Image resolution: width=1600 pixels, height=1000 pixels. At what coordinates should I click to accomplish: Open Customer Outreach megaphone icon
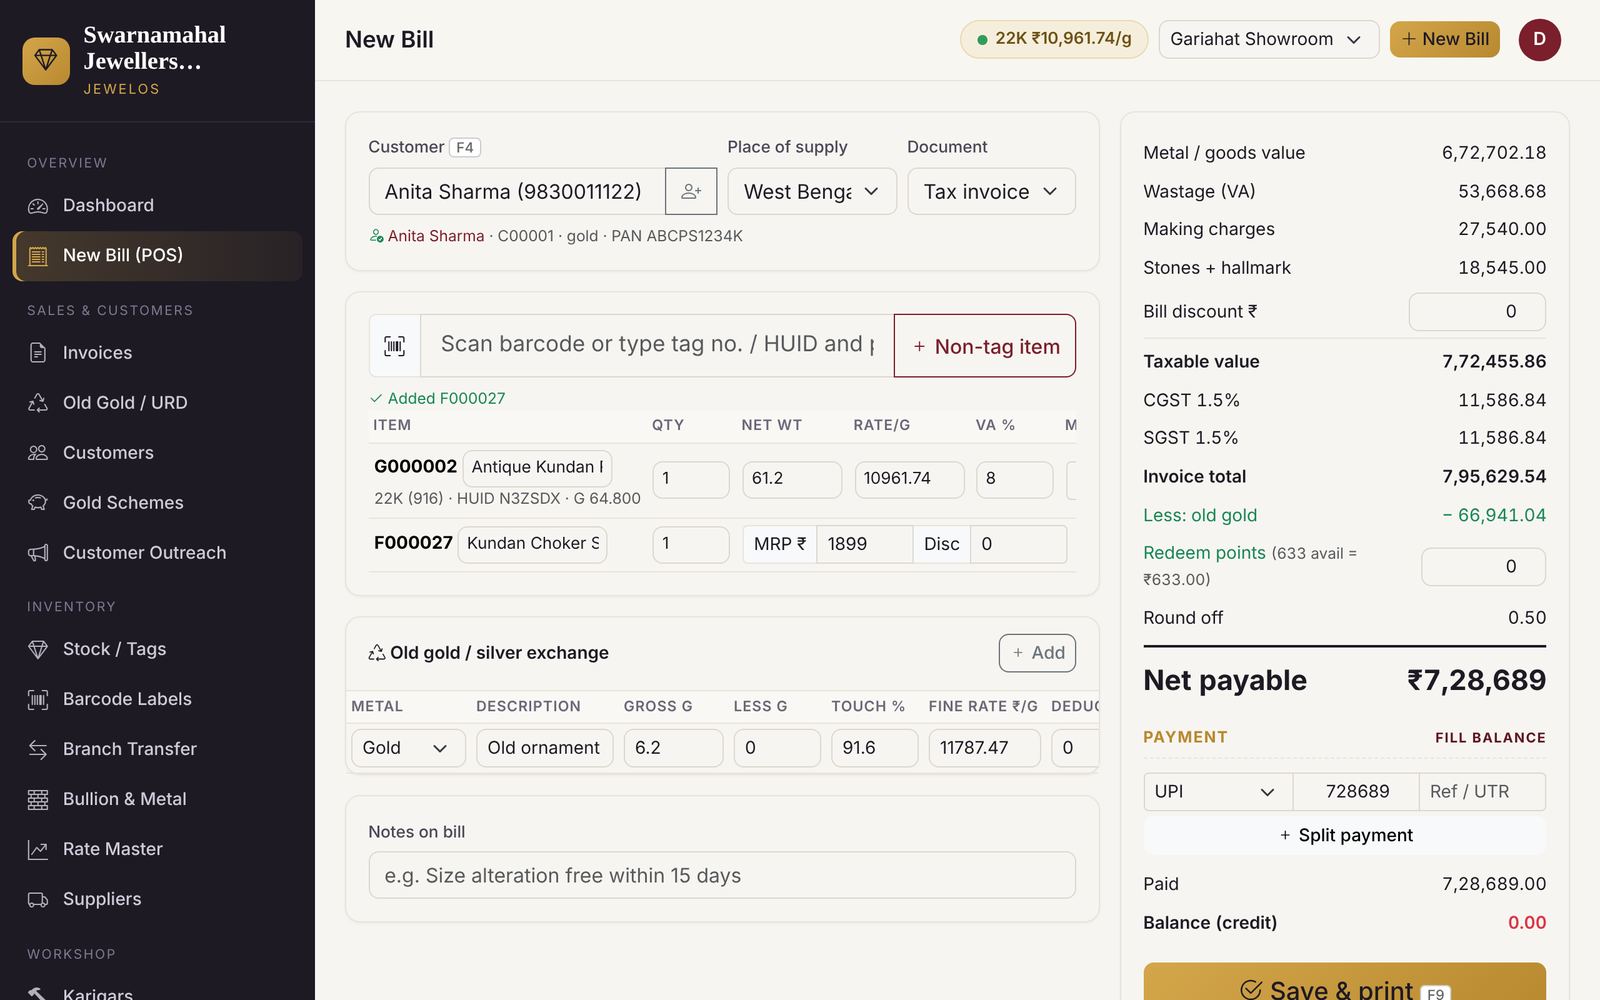[x=38, y=553]
